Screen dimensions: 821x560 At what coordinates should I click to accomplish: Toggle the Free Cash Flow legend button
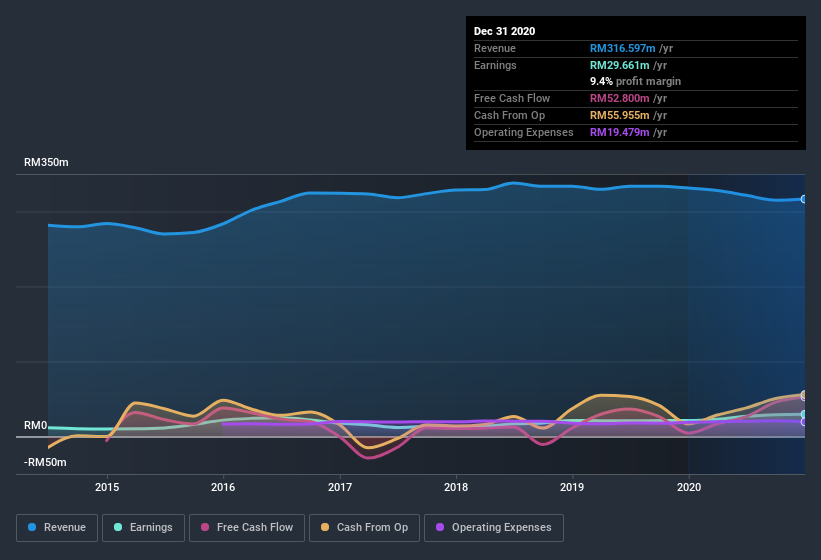point(247,528)
